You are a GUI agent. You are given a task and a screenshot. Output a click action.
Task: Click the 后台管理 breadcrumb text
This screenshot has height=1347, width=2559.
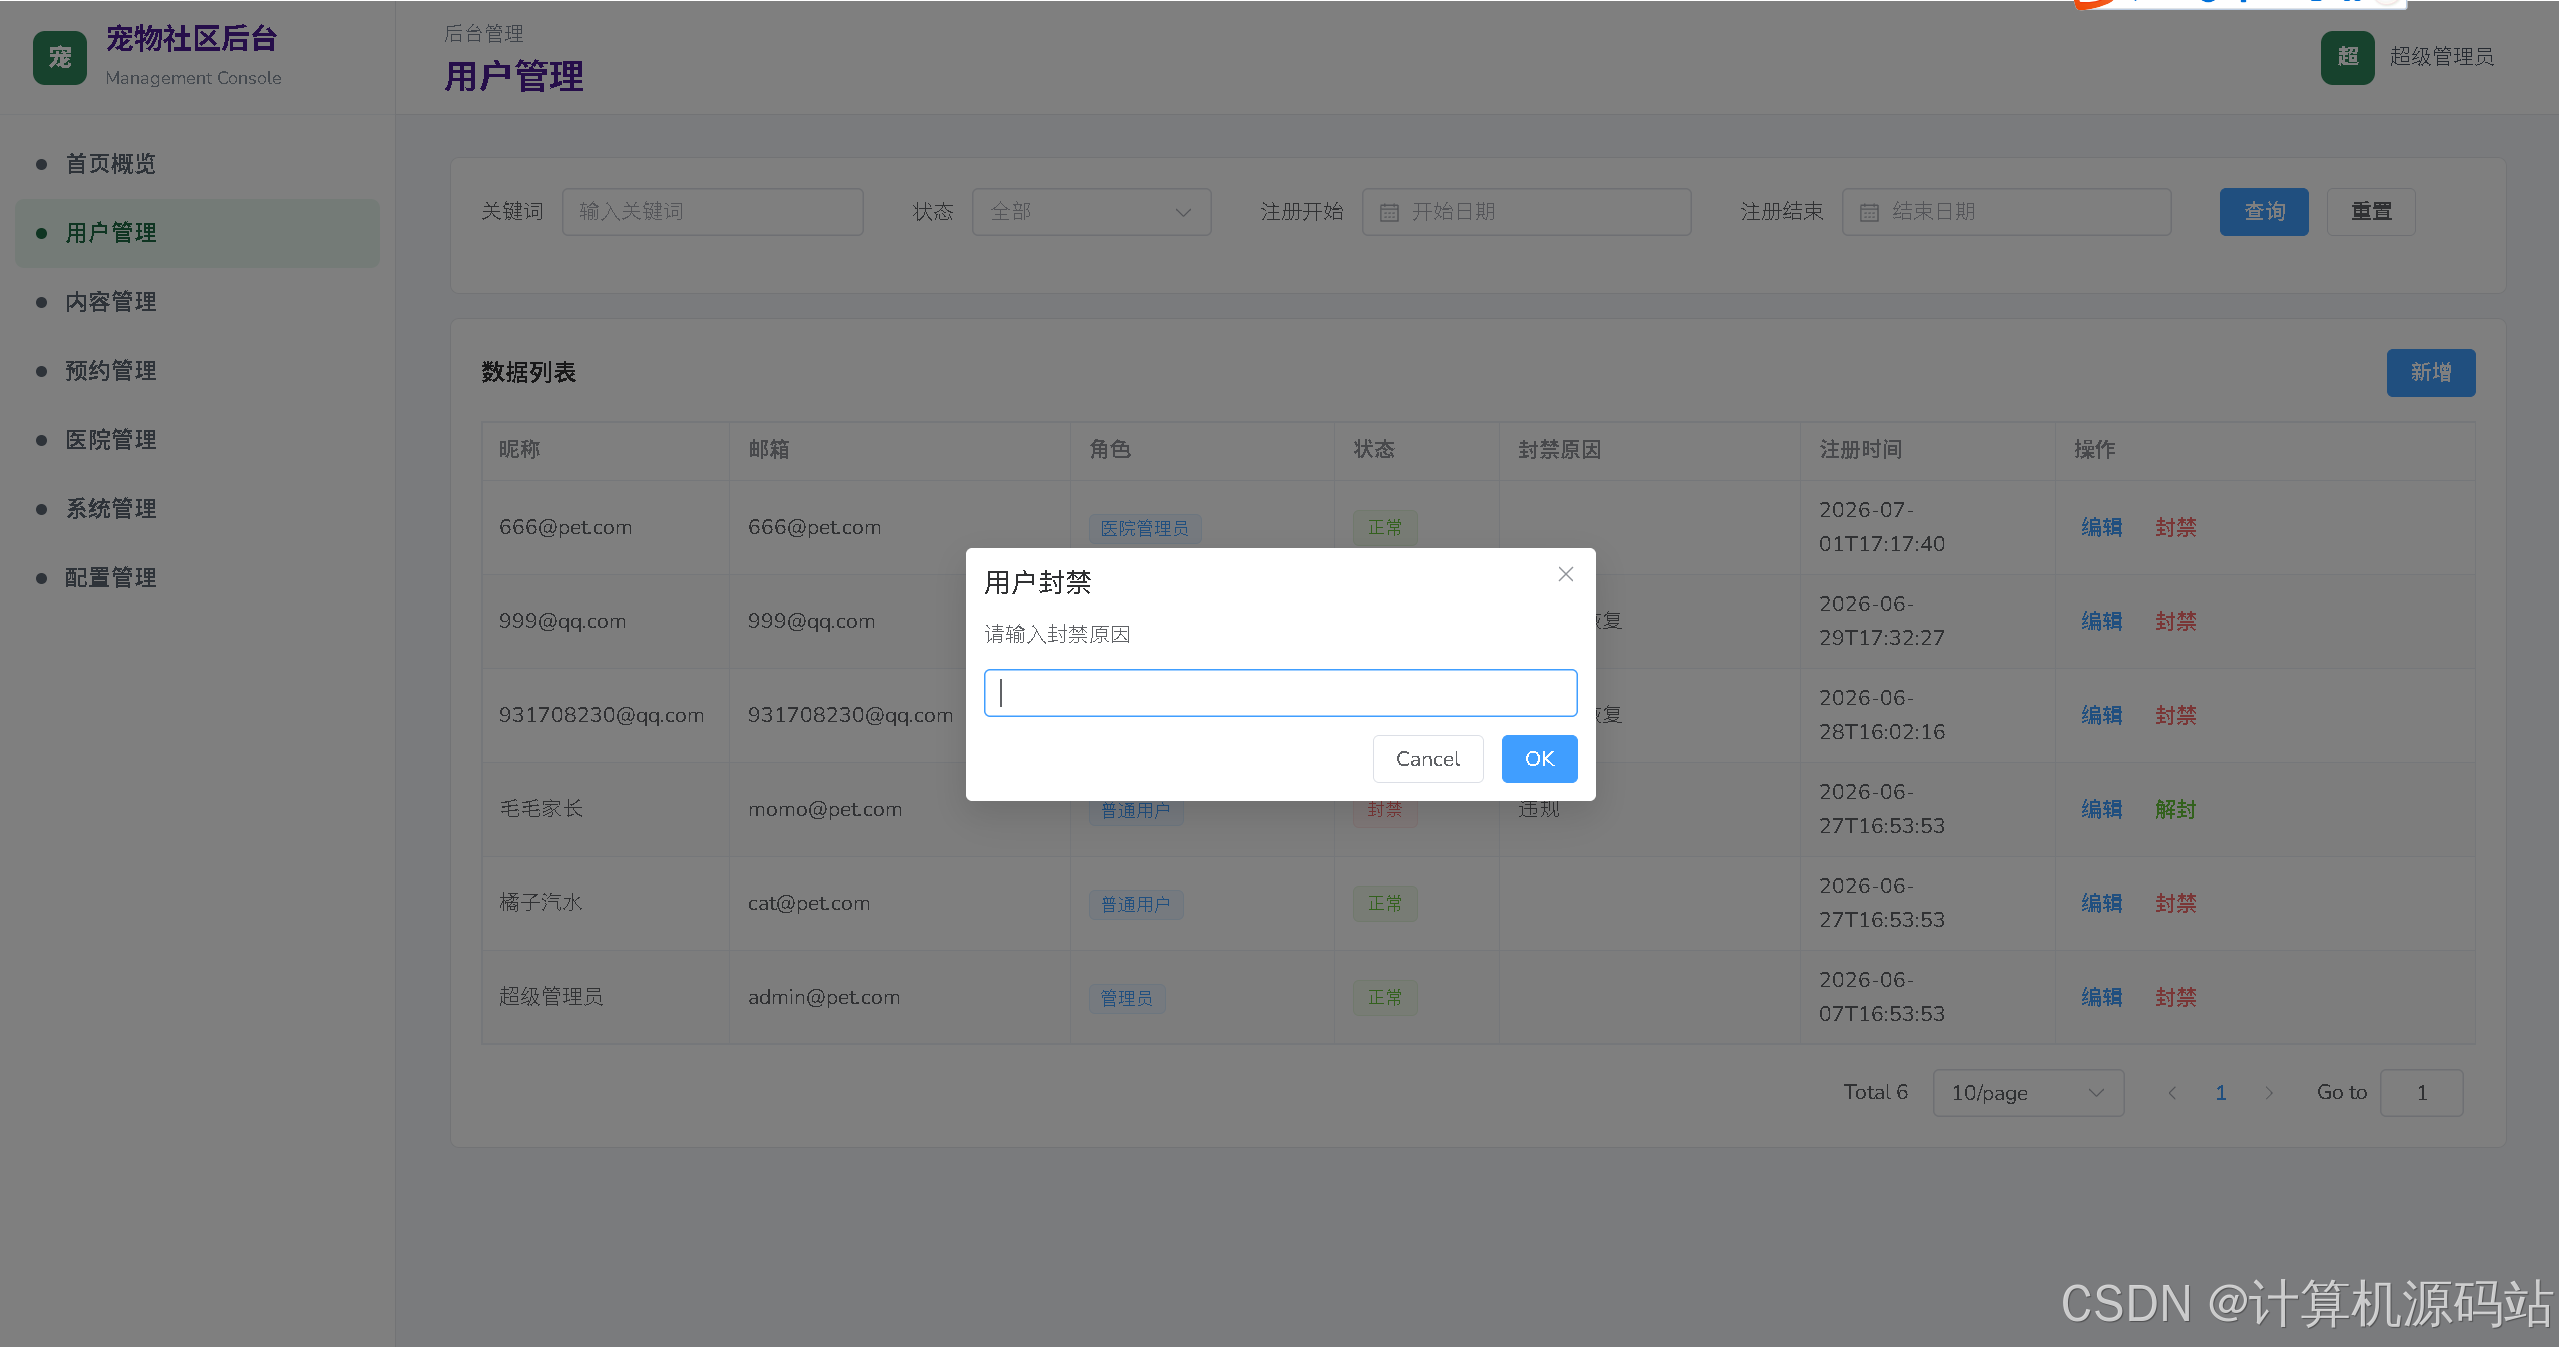click(483, 33)
